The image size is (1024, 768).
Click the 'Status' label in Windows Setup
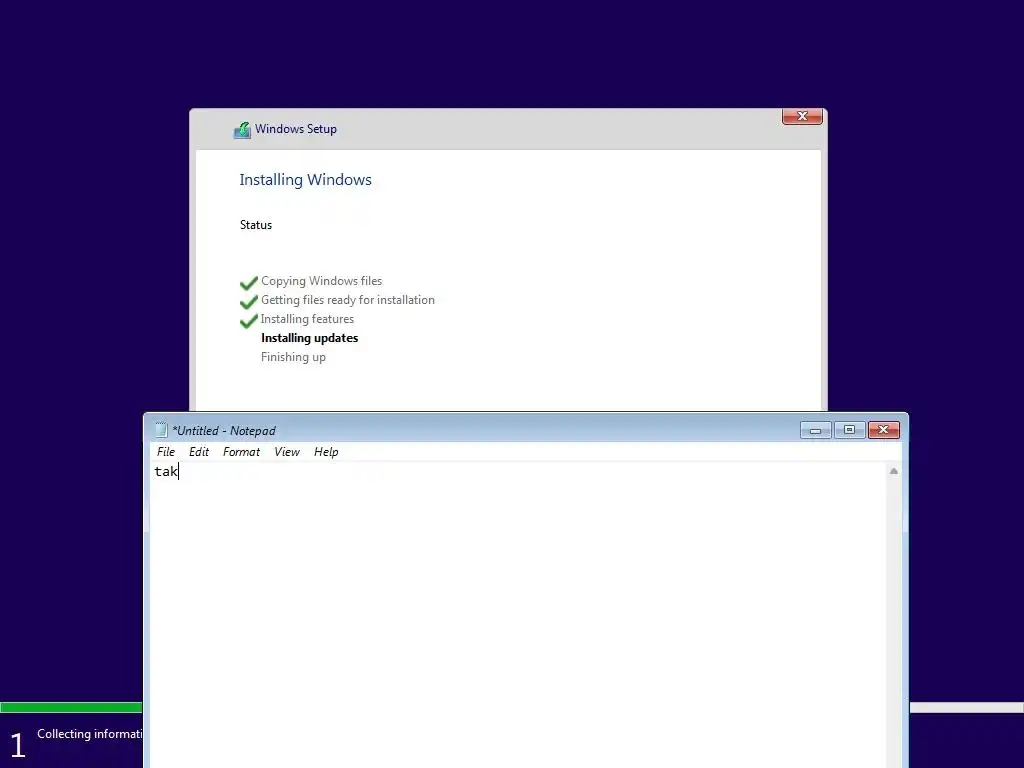tap(255, 225)
